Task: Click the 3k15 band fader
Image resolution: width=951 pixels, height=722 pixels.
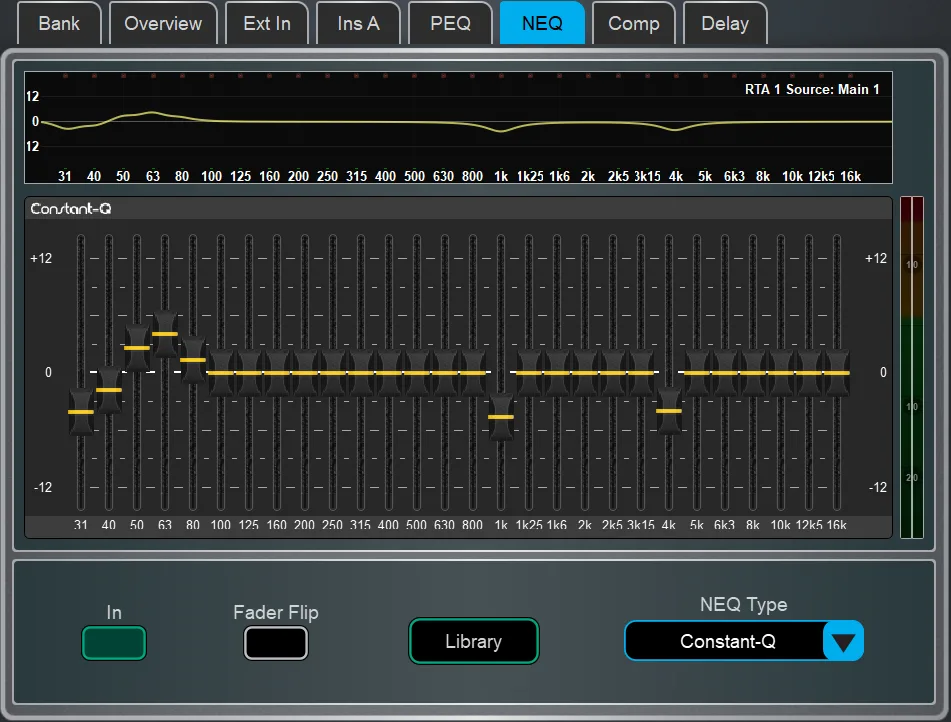Action: pyautogui.click(x=640, y=373)
